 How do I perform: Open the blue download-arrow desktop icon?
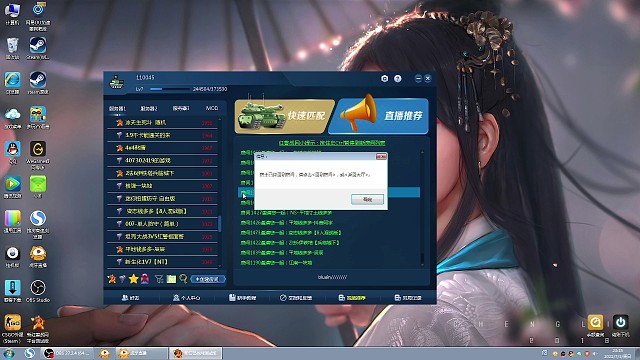pos(12,291)
